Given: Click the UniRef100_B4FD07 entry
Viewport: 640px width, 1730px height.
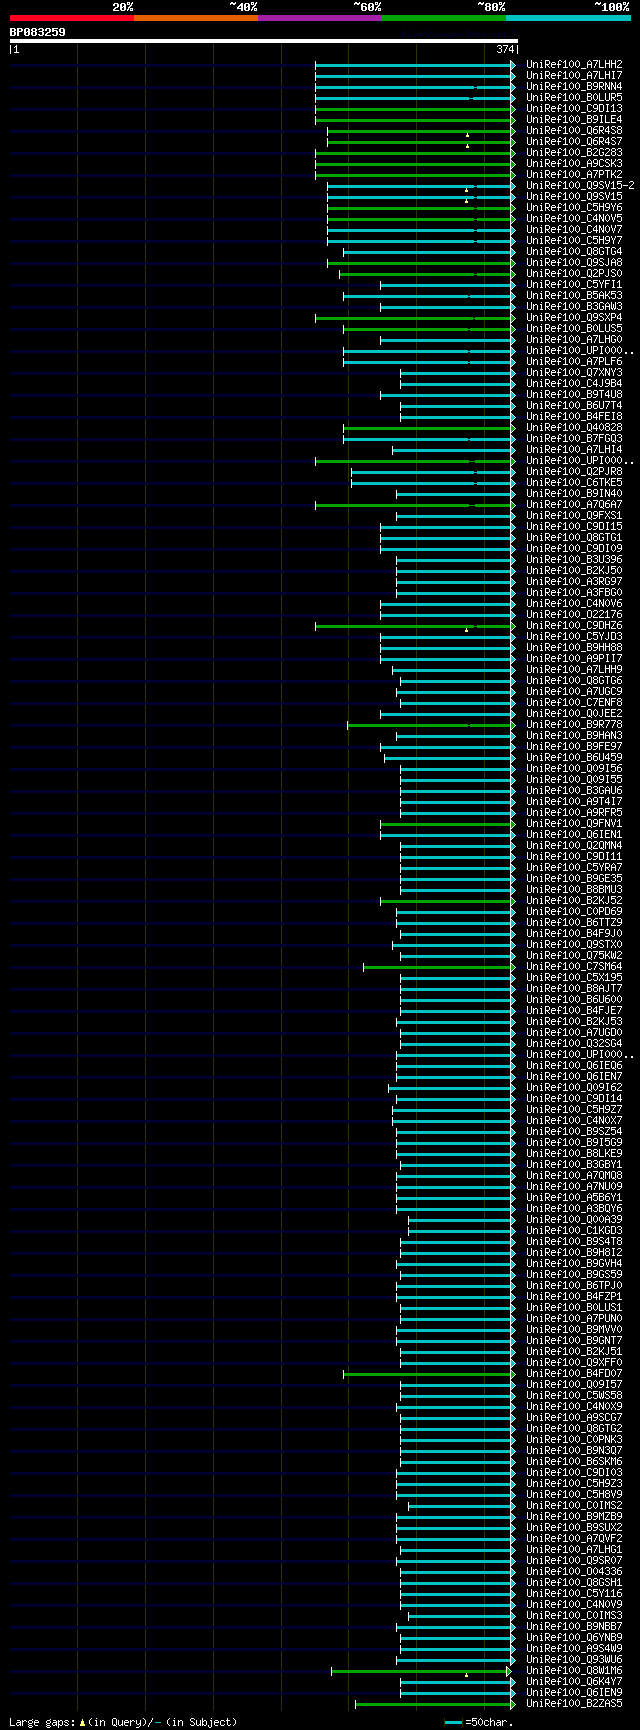Looking at the screenshot, I should coord(574,1373).
